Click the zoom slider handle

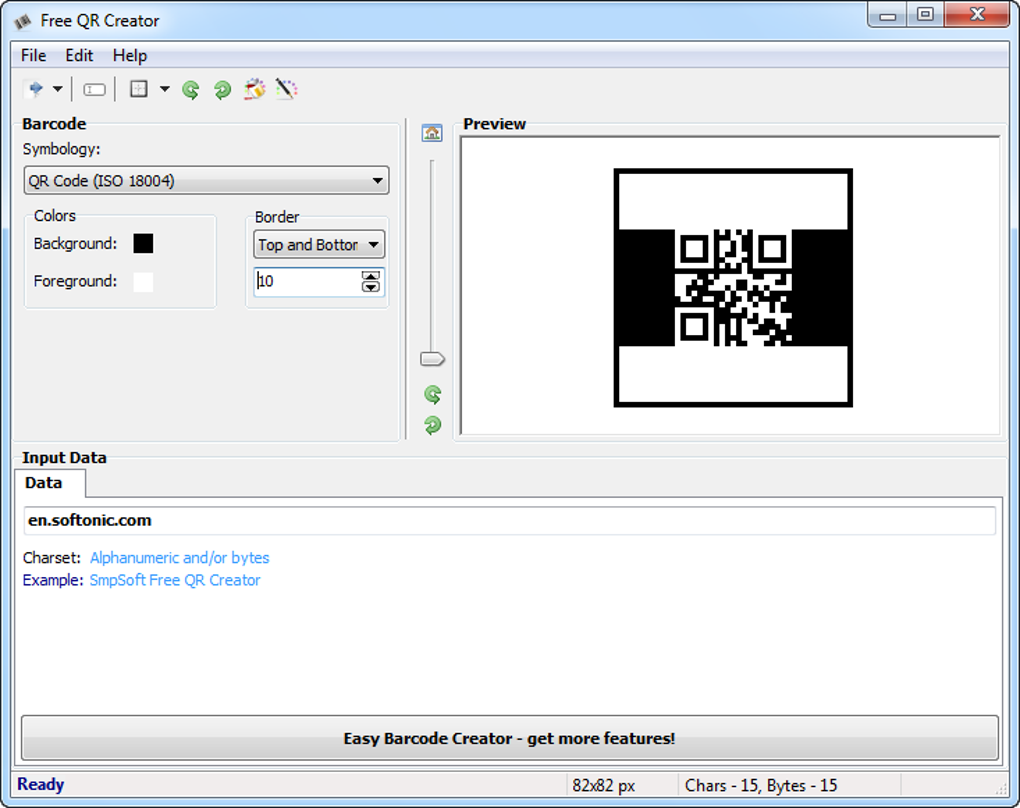[433, 359]
